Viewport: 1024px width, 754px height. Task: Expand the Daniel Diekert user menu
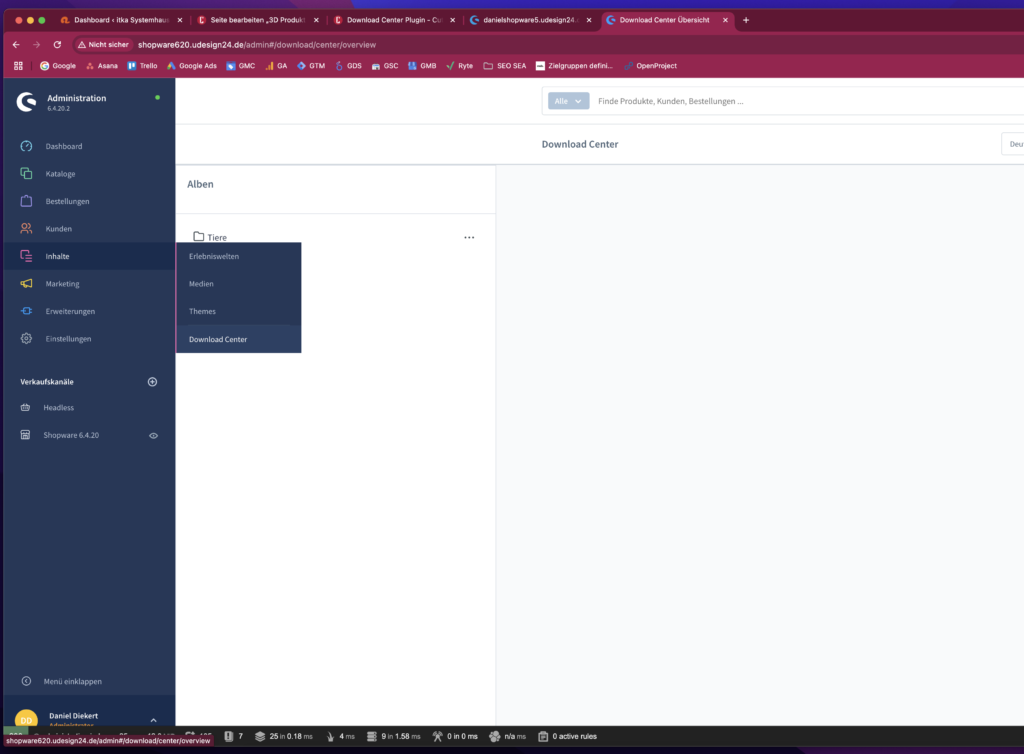pyautogui.click(x=153, y=720)
